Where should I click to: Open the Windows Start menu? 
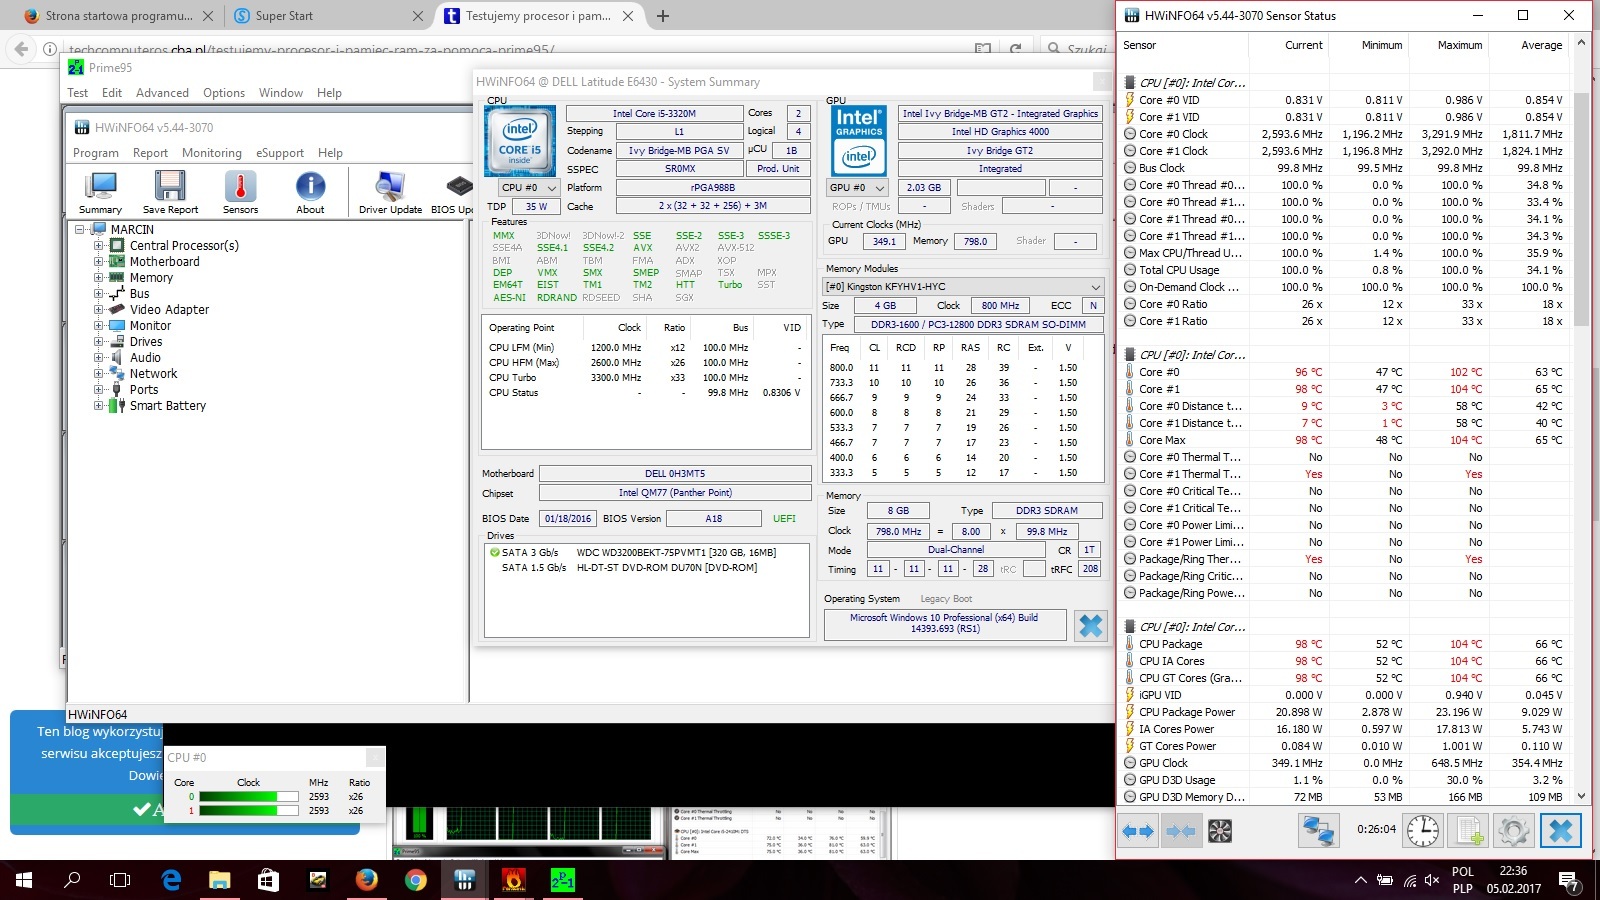point(24,880)
